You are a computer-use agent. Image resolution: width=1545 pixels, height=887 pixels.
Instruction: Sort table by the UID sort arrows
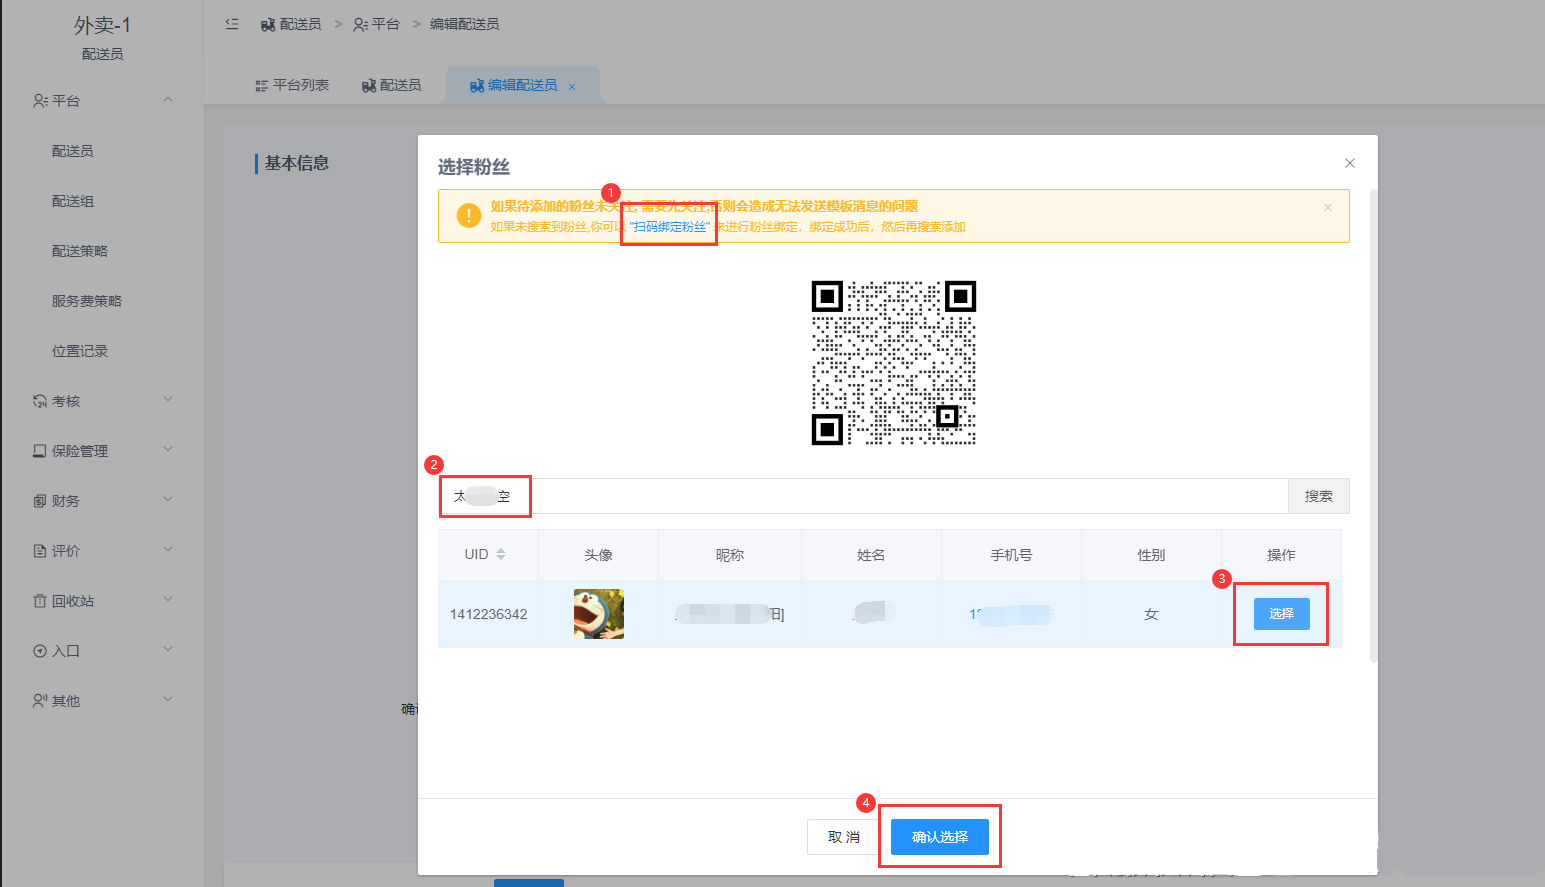[x=501, y=554]
